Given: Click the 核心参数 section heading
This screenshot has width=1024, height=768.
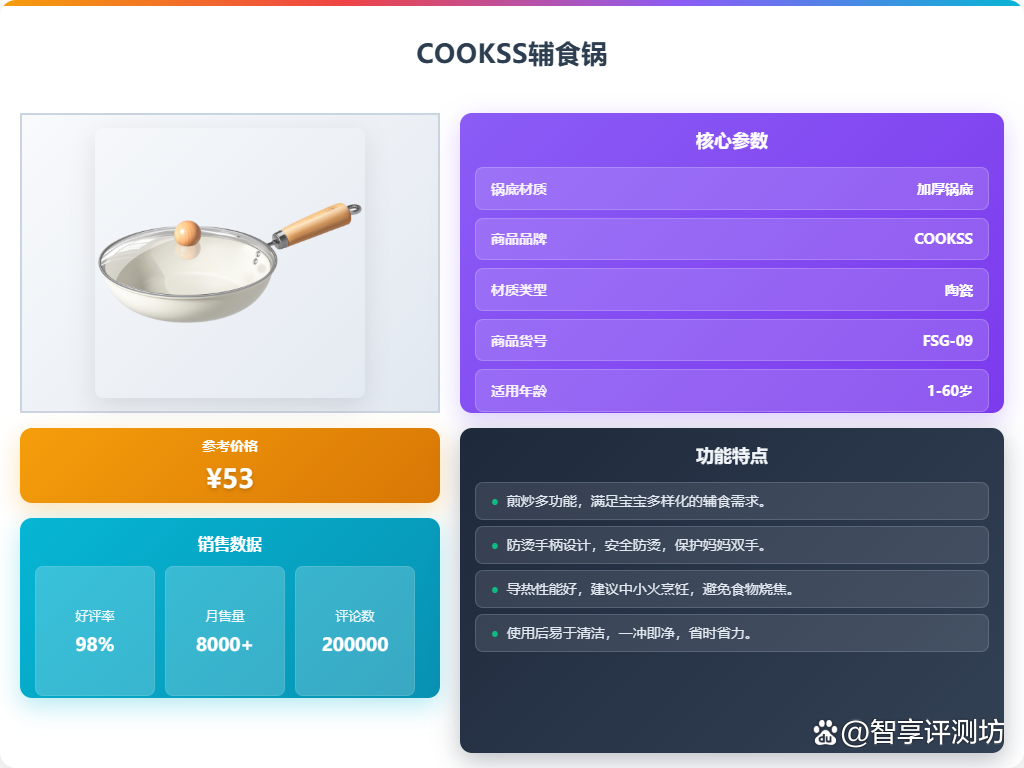Looking at the screenshot, I should point(731,140).
